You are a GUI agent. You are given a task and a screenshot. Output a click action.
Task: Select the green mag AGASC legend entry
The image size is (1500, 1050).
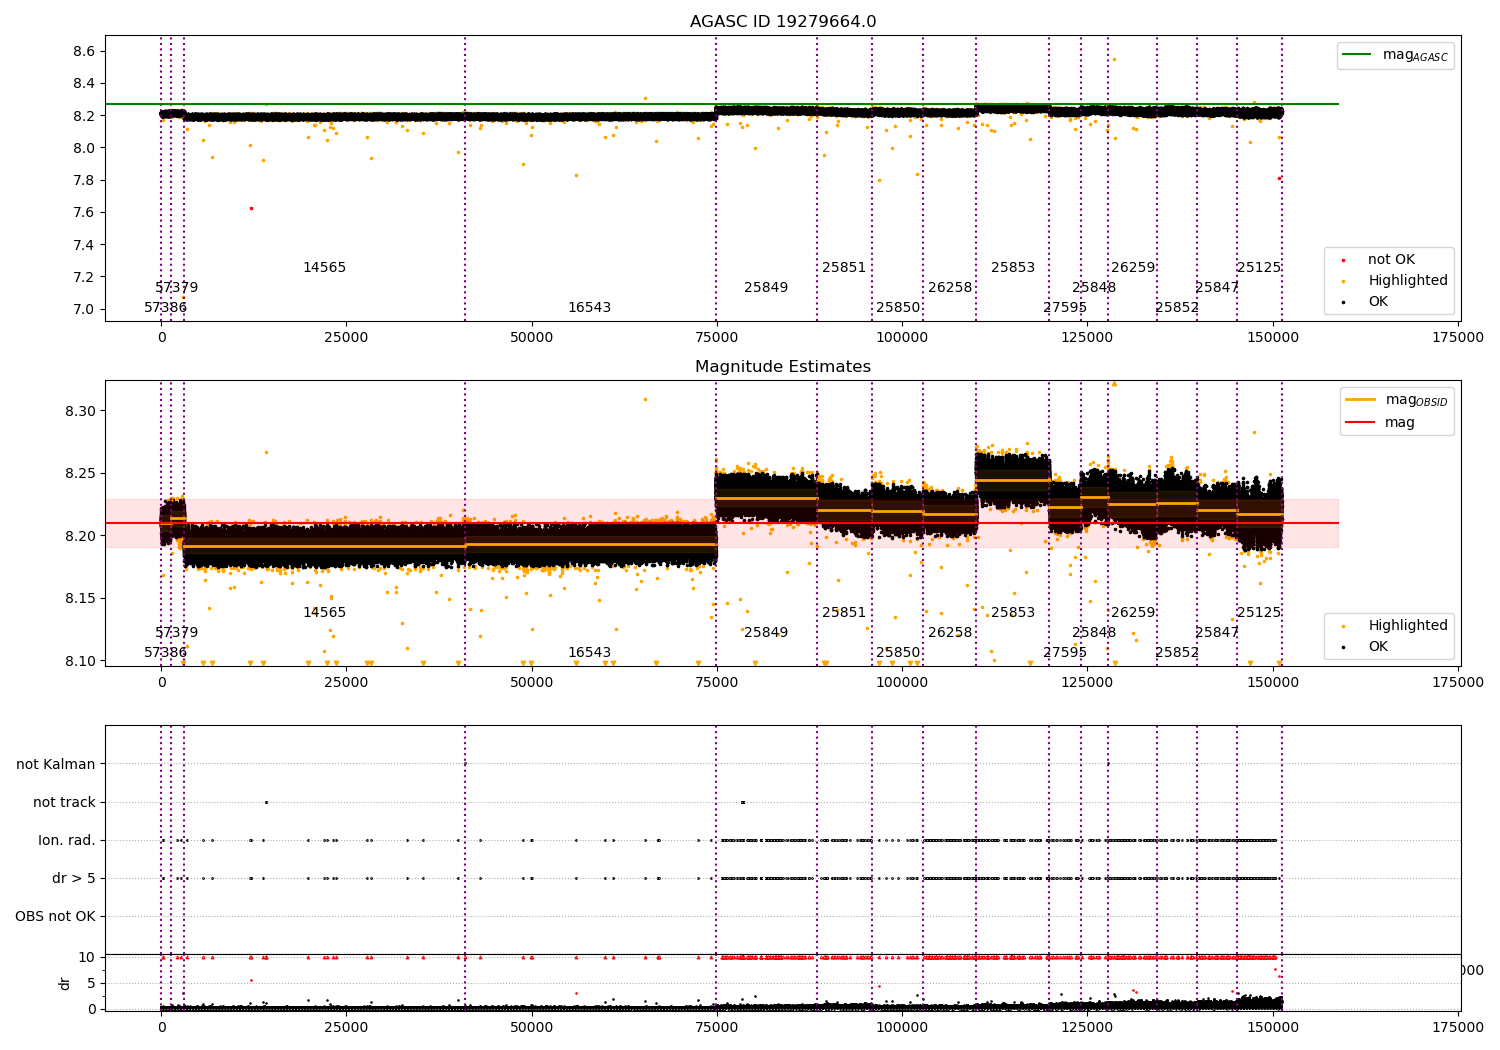tap(1396, 55)
